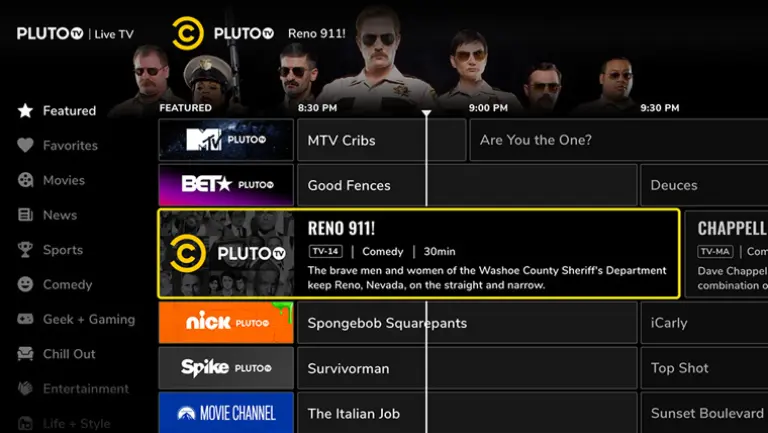The height and width of the screenshot is (433, 768).
Task: Click the News newspaper icon
Action: pos(25,215)
